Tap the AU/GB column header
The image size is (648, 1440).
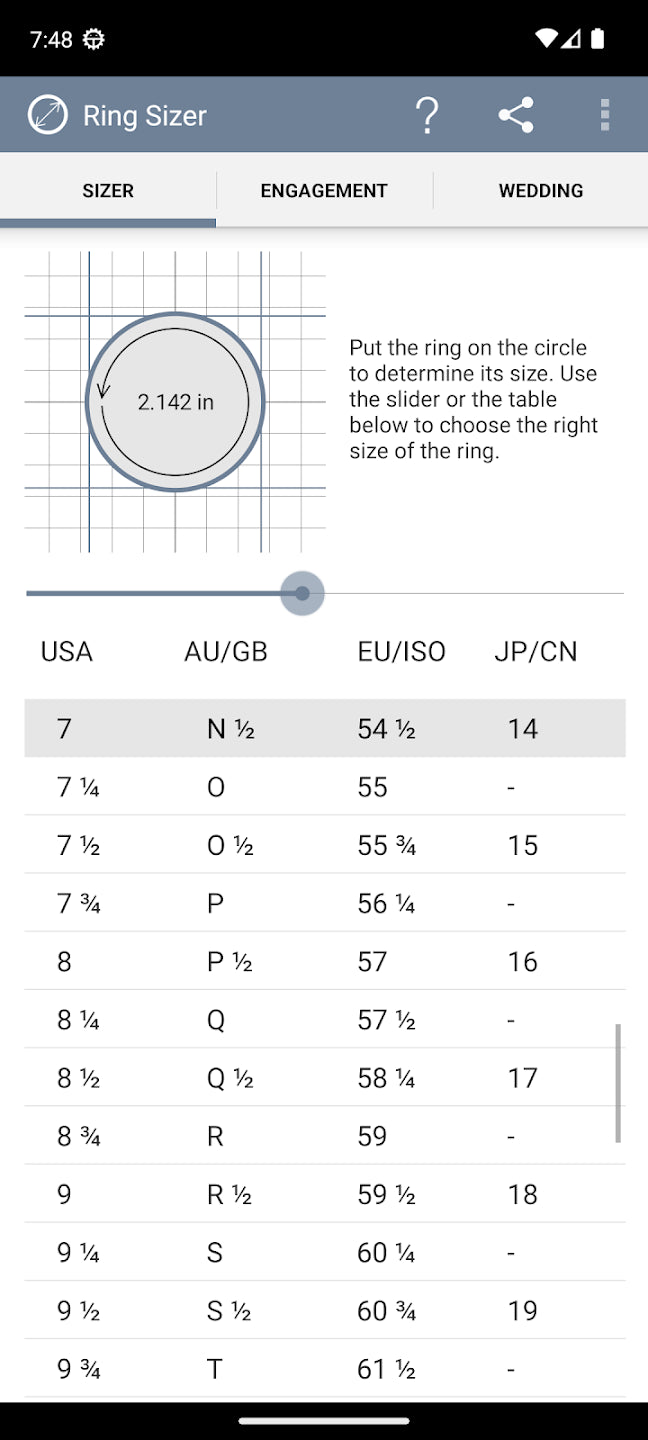pos(226,652)
